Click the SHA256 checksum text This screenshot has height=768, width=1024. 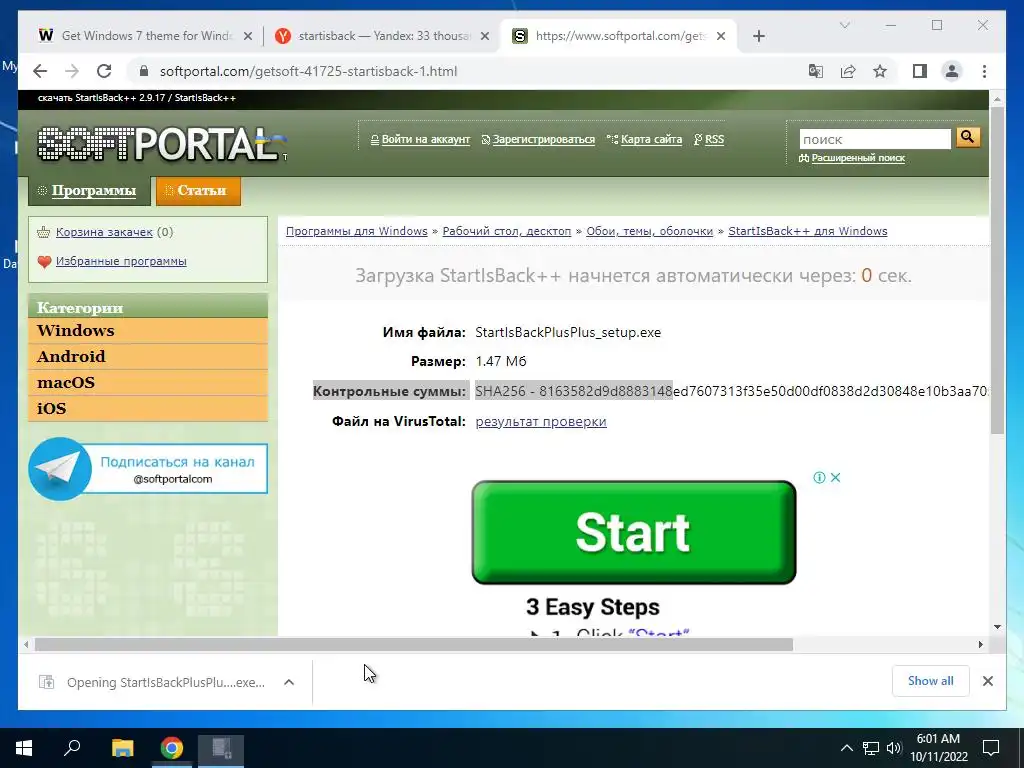(731, 391)
